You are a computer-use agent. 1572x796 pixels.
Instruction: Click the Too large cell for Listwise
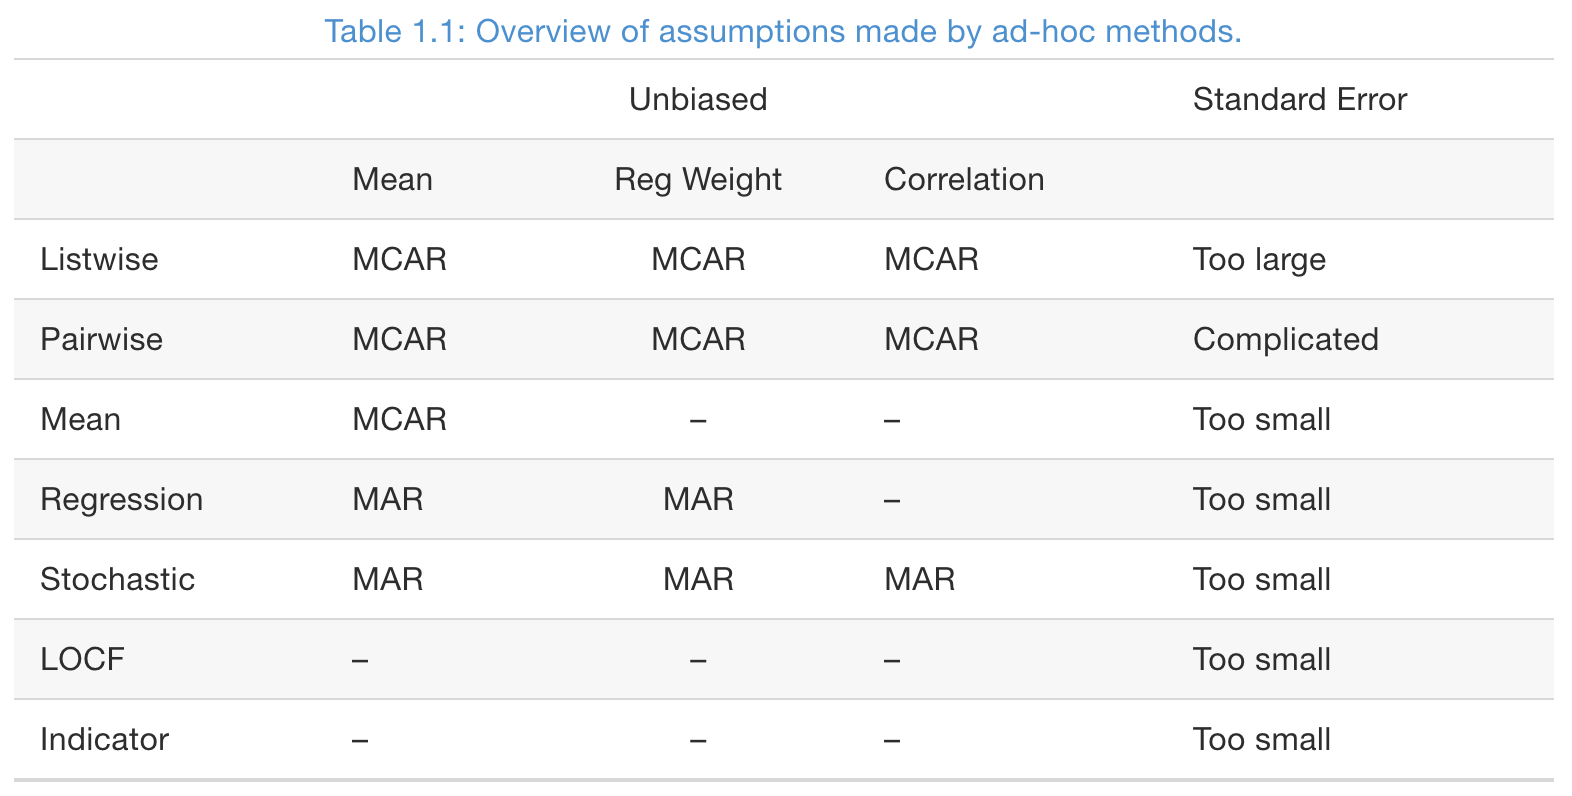click(1259, 259)
